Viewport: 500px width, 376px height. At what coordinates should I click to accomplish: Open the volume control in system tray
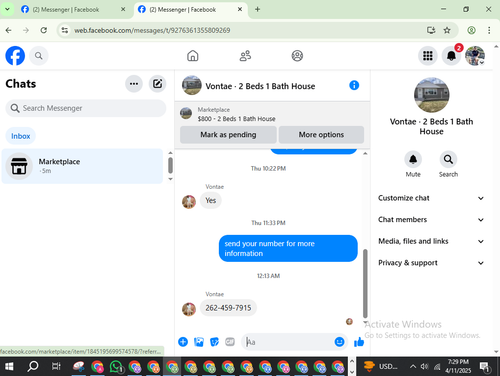pos(424,367)
